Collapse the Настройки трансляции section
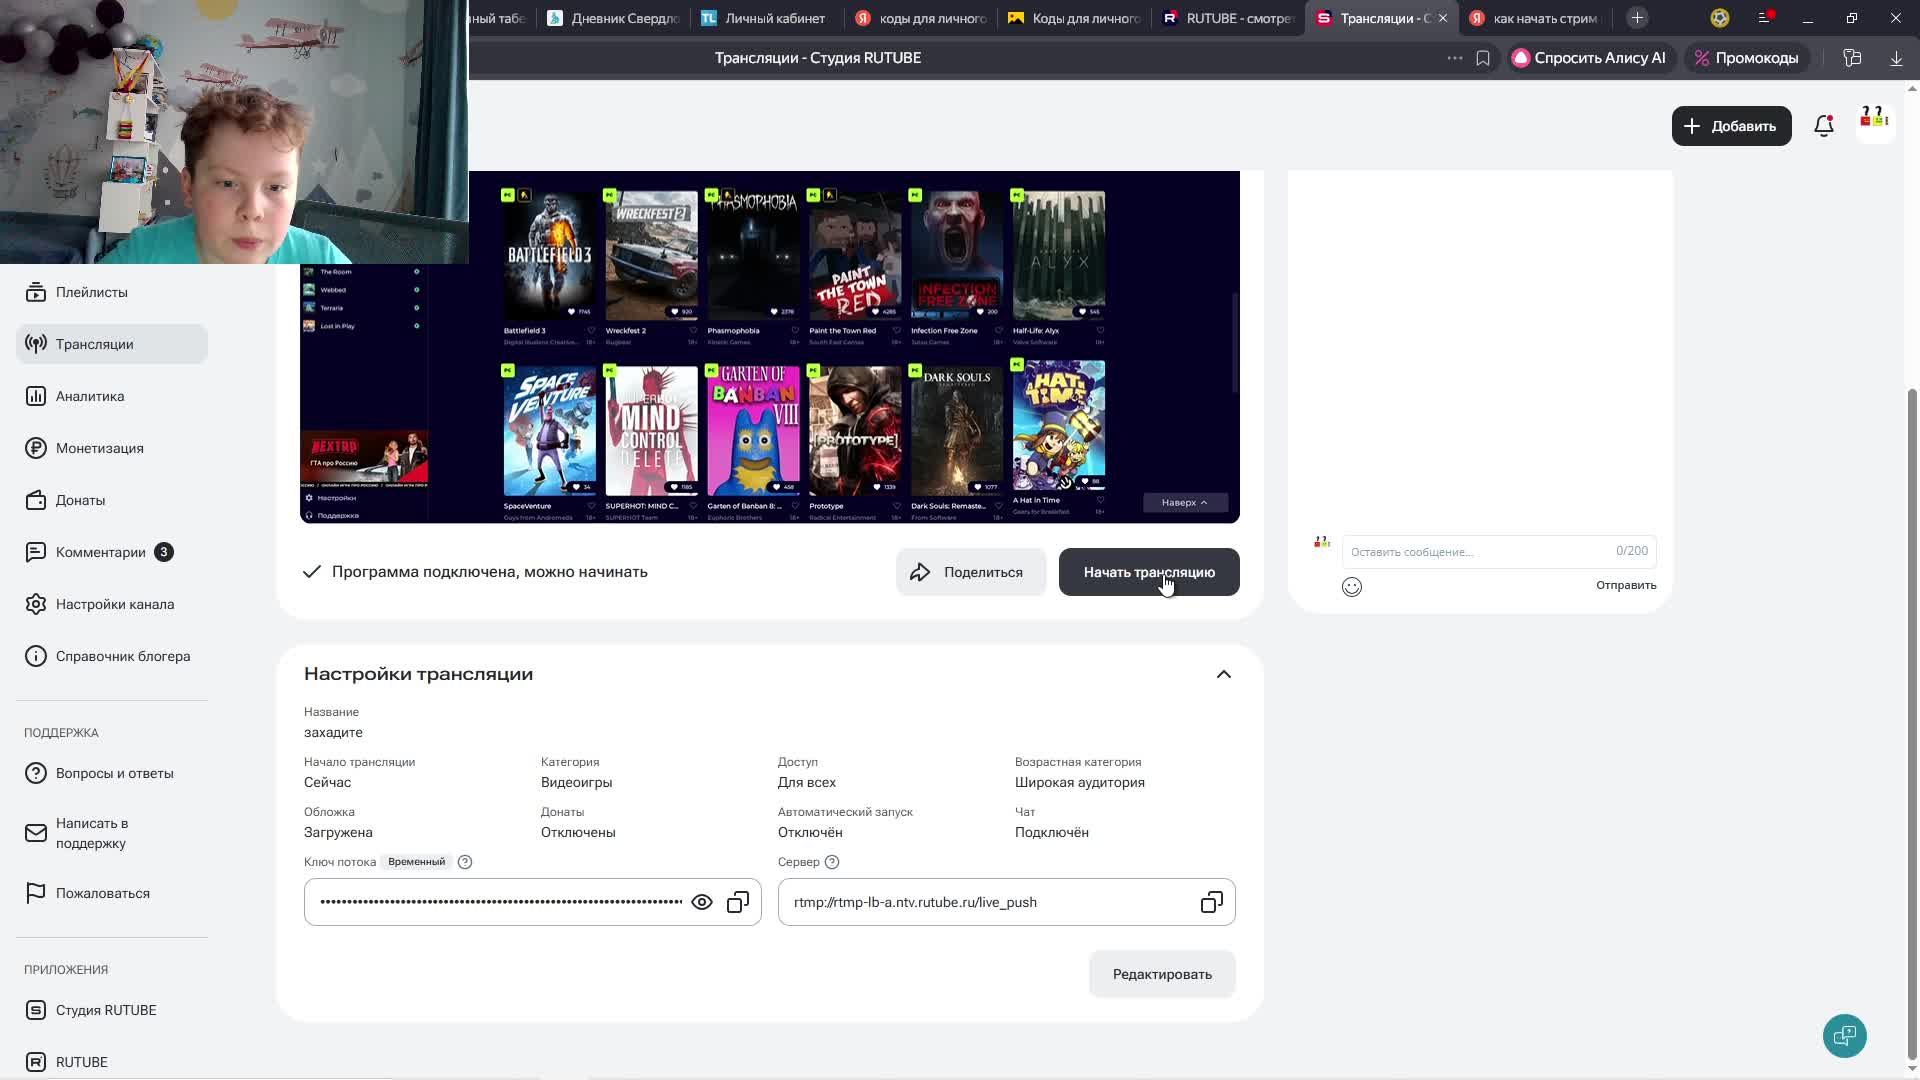The height and width of the screenshot is (1080, 1920). (1223, 674)
